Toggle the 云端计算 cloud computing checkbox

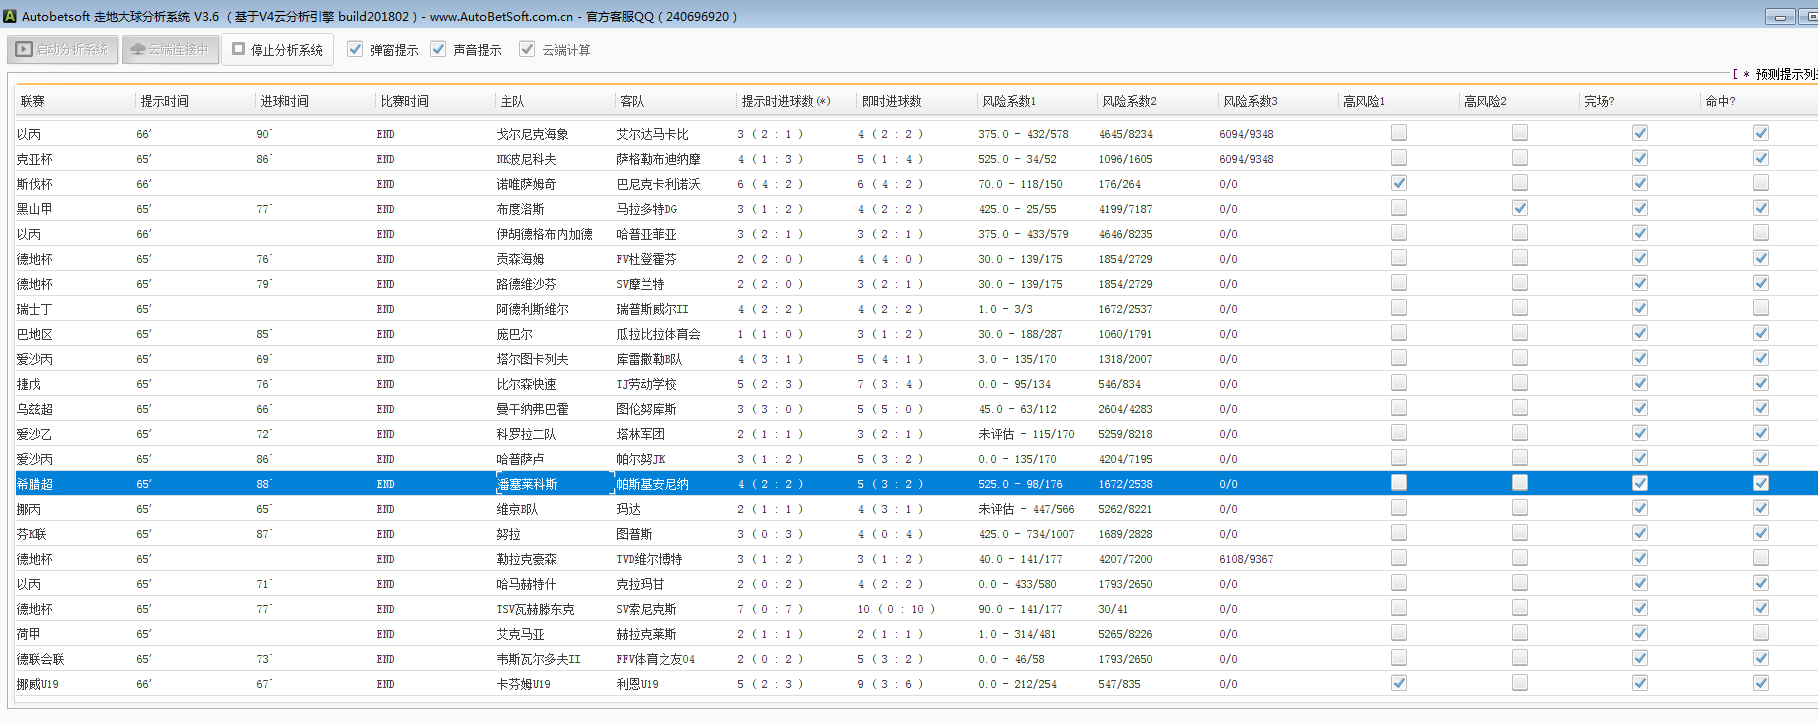527,49
